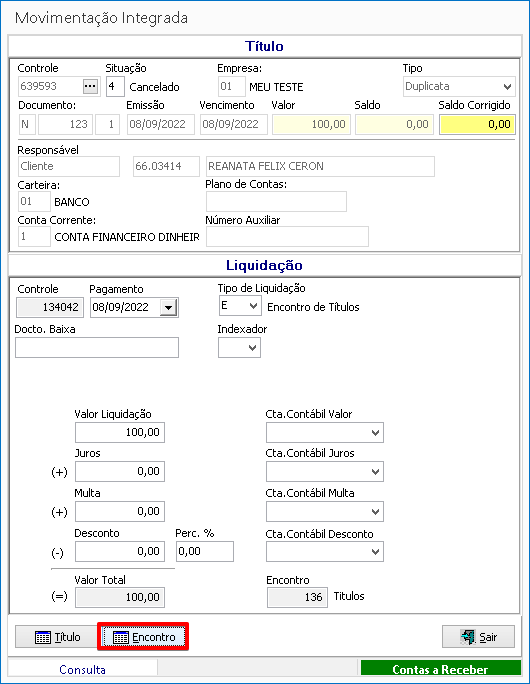Click the Vencimento date field
This screenshot has height=684, width=530.
click(233, 124)
